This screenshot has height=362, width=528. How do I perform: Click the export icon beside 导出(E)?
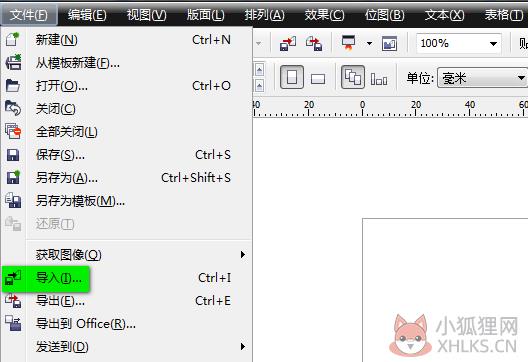pyautogui.click(x=13, y=300)
